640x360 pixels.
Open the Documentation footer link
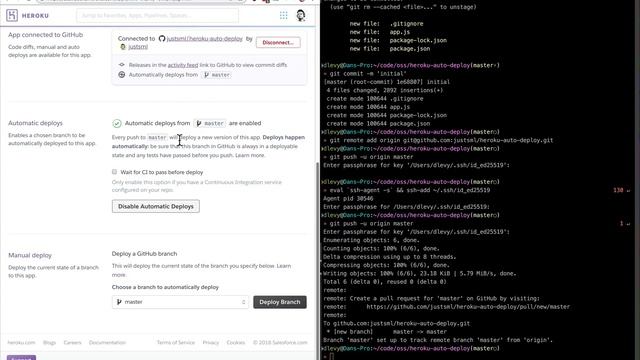coord(107,342)
